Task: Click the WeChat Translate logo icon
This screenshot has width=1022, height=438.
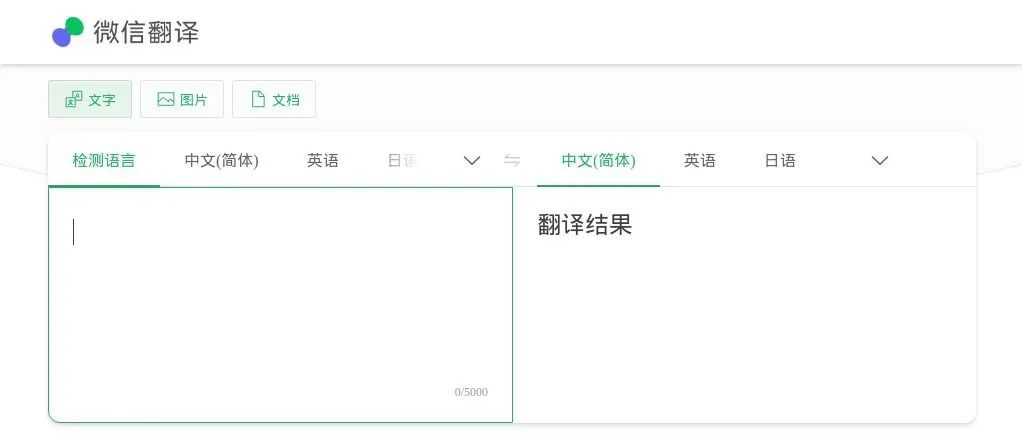Action: point(68,32)
